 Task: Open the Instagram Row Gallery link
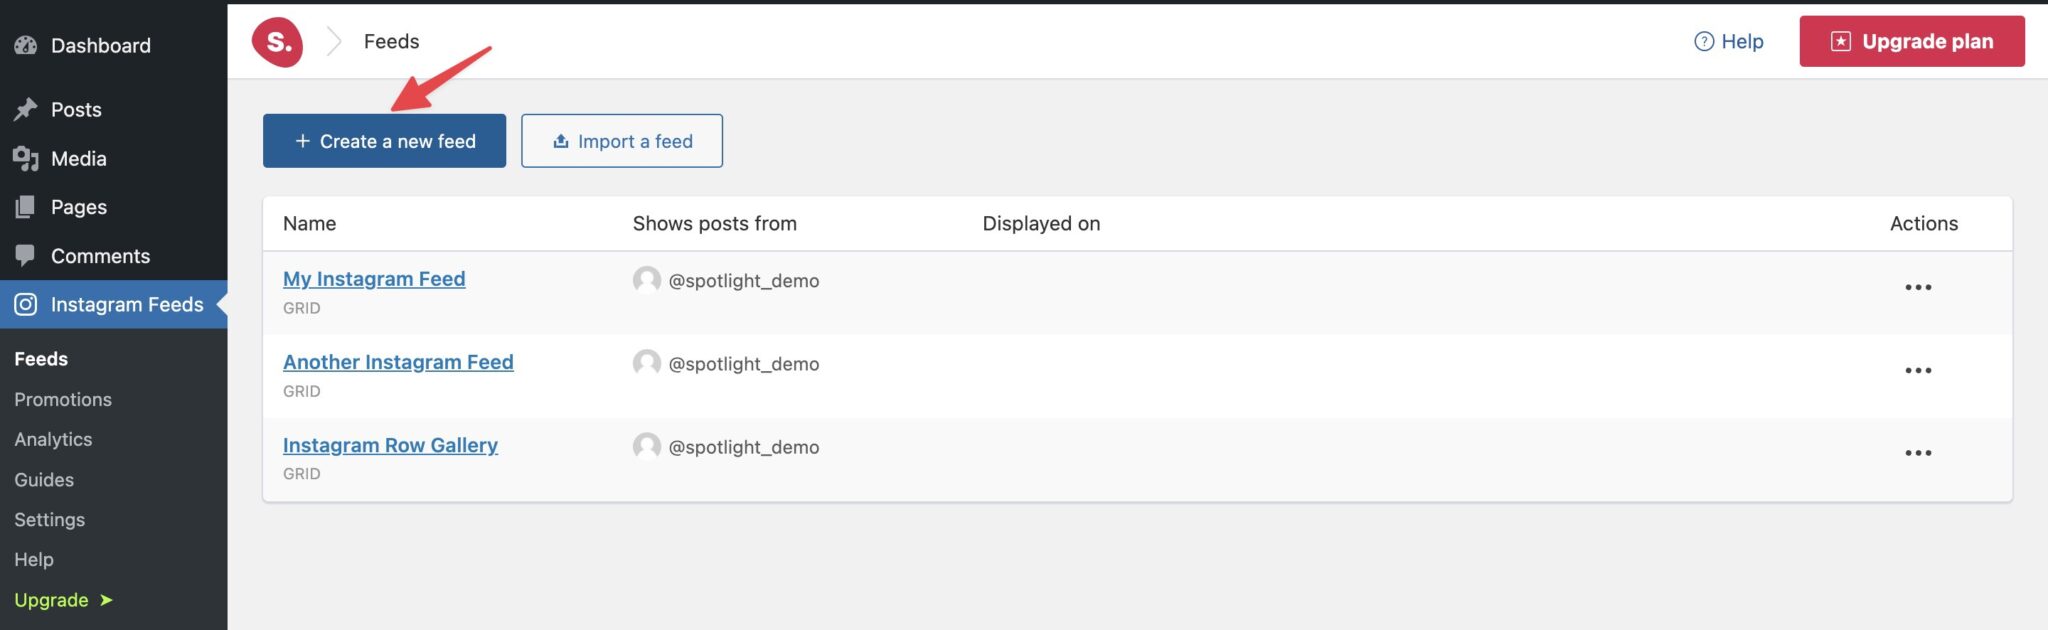point(390,445)
